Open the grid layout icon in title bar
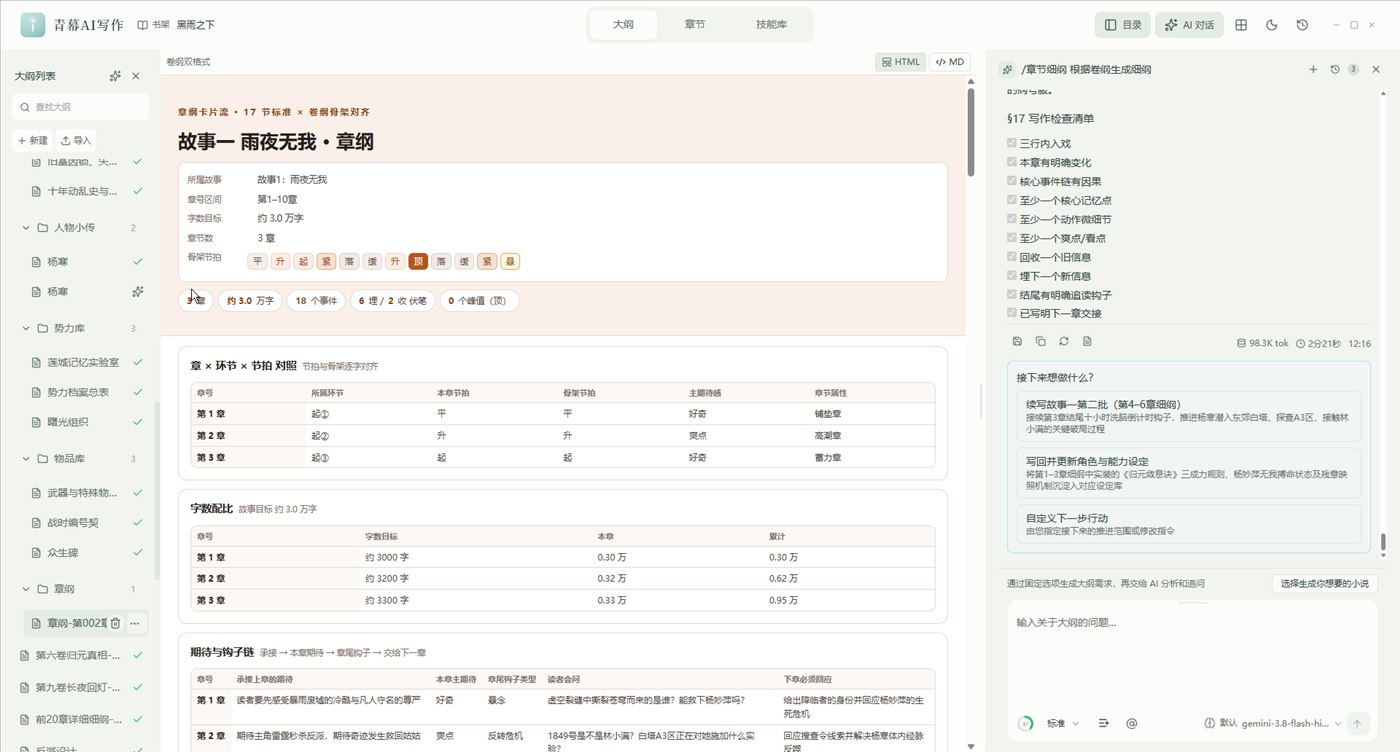 (x=1241, y=25)
